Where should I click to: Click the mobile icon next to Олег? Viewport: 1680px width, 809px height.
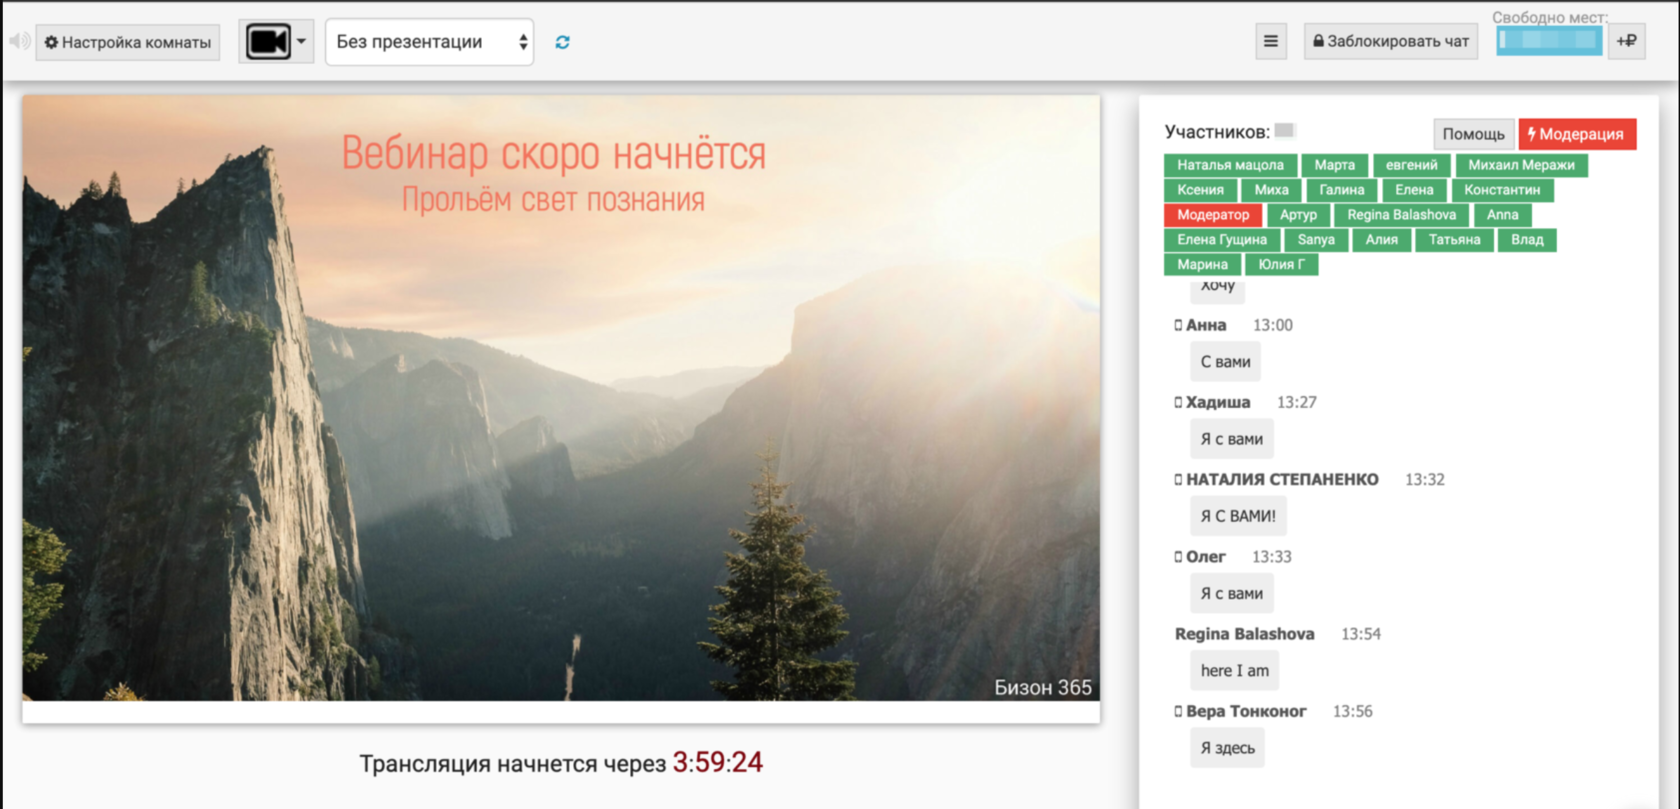[1178, 557]
